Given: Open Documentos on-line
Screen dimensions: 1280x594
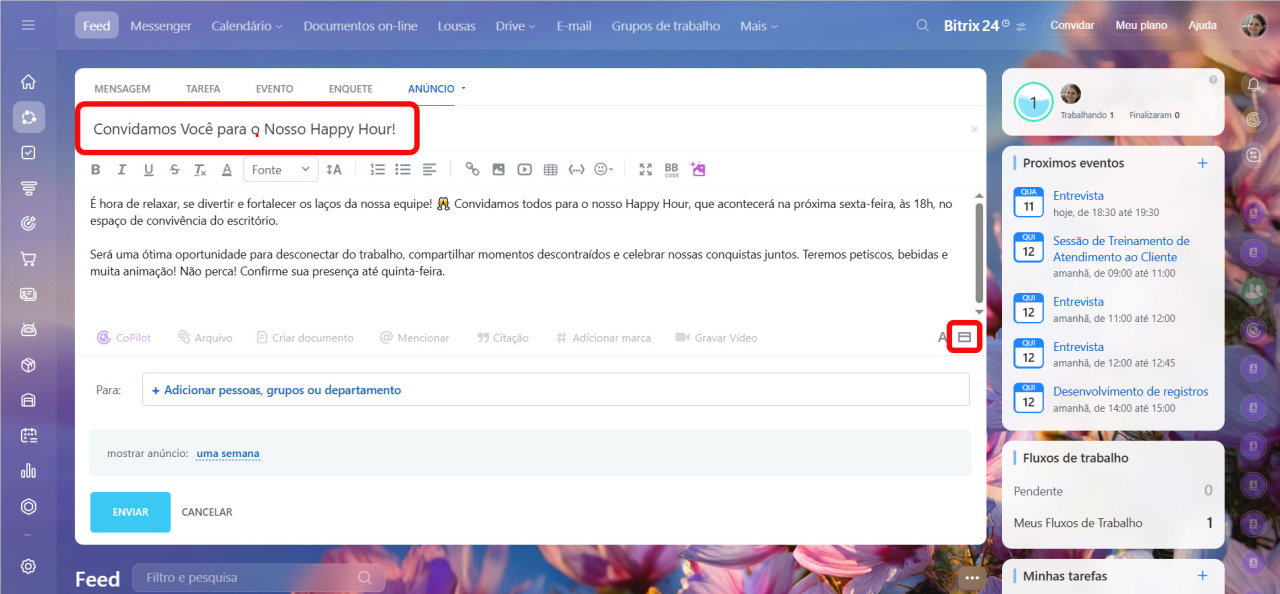Looking at the screenshot, I should pyautogui.click(x=360, y=26).
